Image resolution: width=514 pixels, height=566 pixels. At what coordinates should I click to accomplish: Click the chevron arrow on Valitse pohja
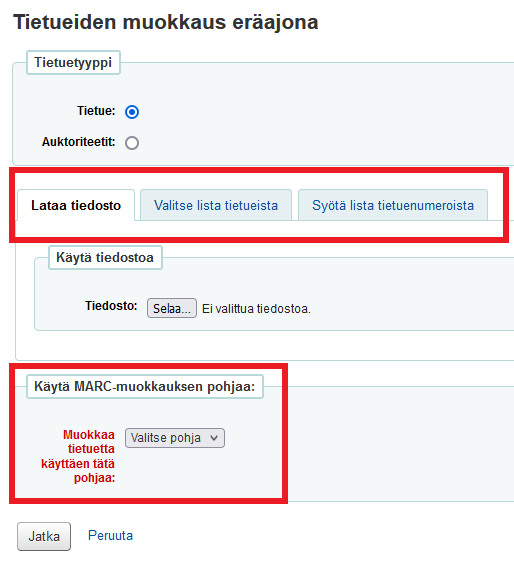coord(214,438)
